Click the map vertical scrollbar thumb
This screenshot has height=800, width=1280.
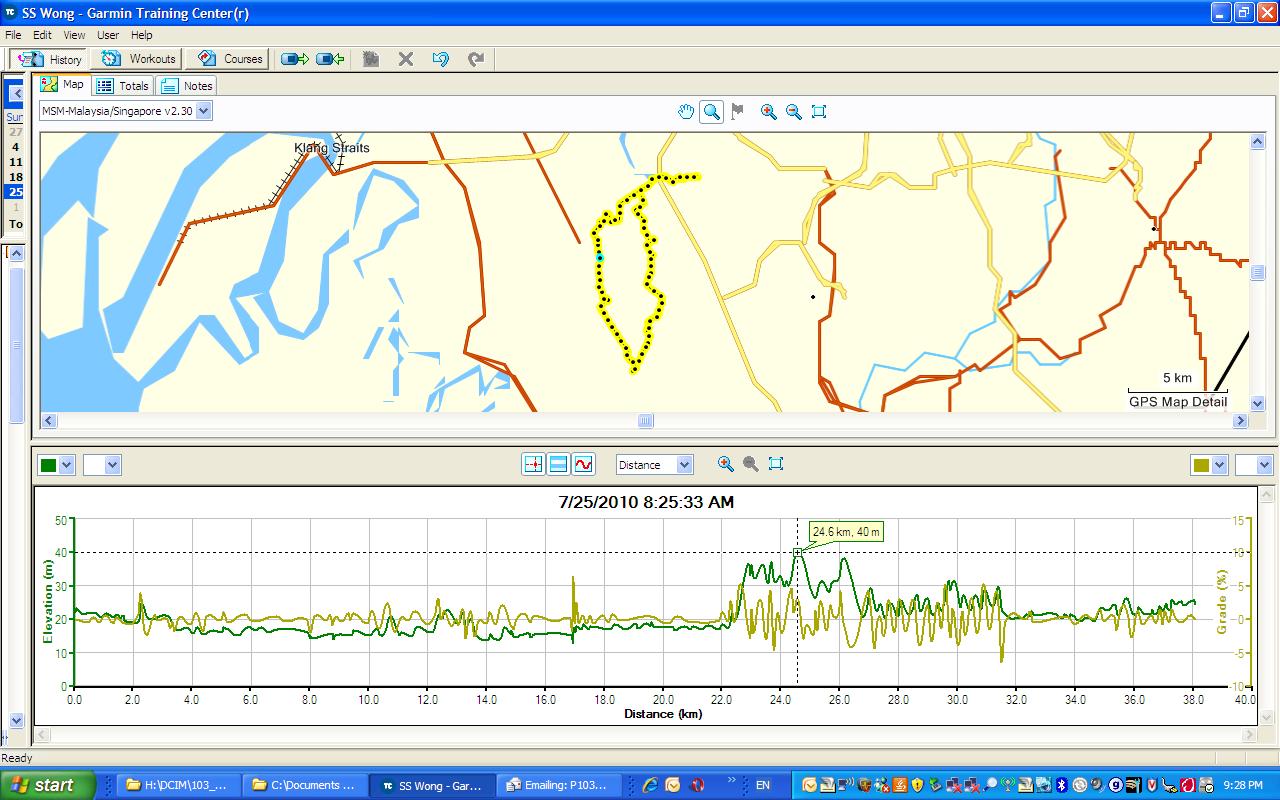pyautogui.click(x=1258, y=274)
